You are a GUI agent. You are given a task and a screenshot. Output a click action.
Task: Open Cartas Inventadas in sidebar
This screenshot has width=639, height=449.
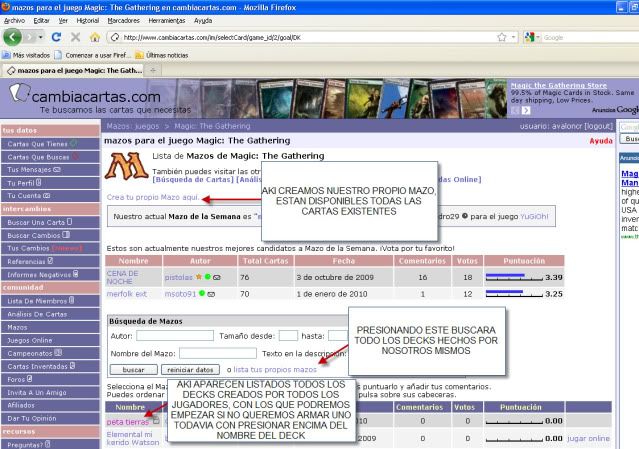click(50, 366)
